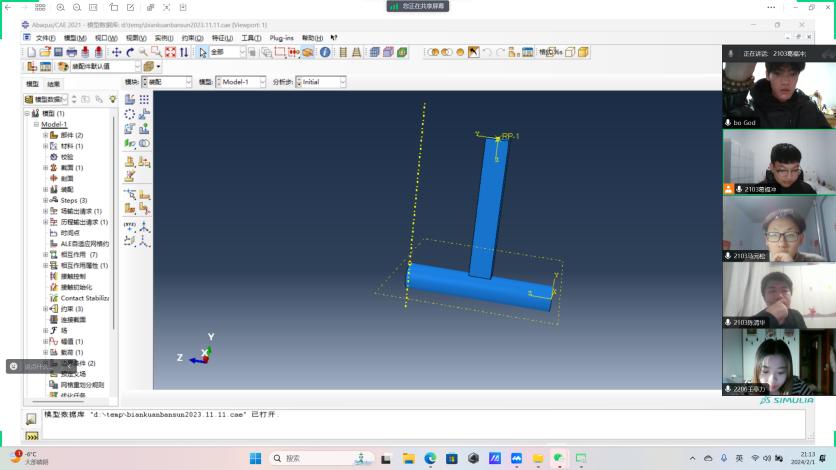This screenshot has height=470, width=836.
Task: Select the Rotate view tool
Action: pos(130,52)
